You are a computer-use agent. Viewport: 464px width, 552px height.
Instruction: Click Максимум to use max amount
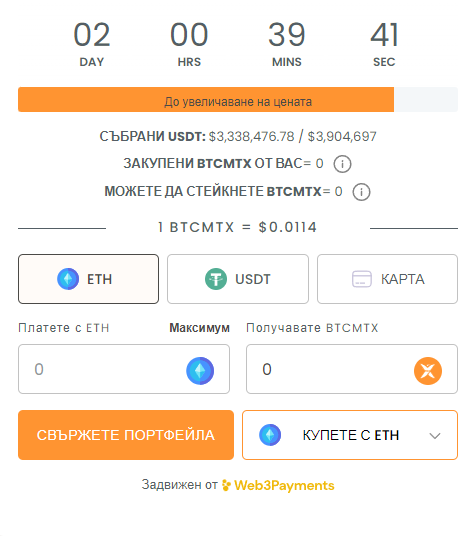[x=199, y=328]
